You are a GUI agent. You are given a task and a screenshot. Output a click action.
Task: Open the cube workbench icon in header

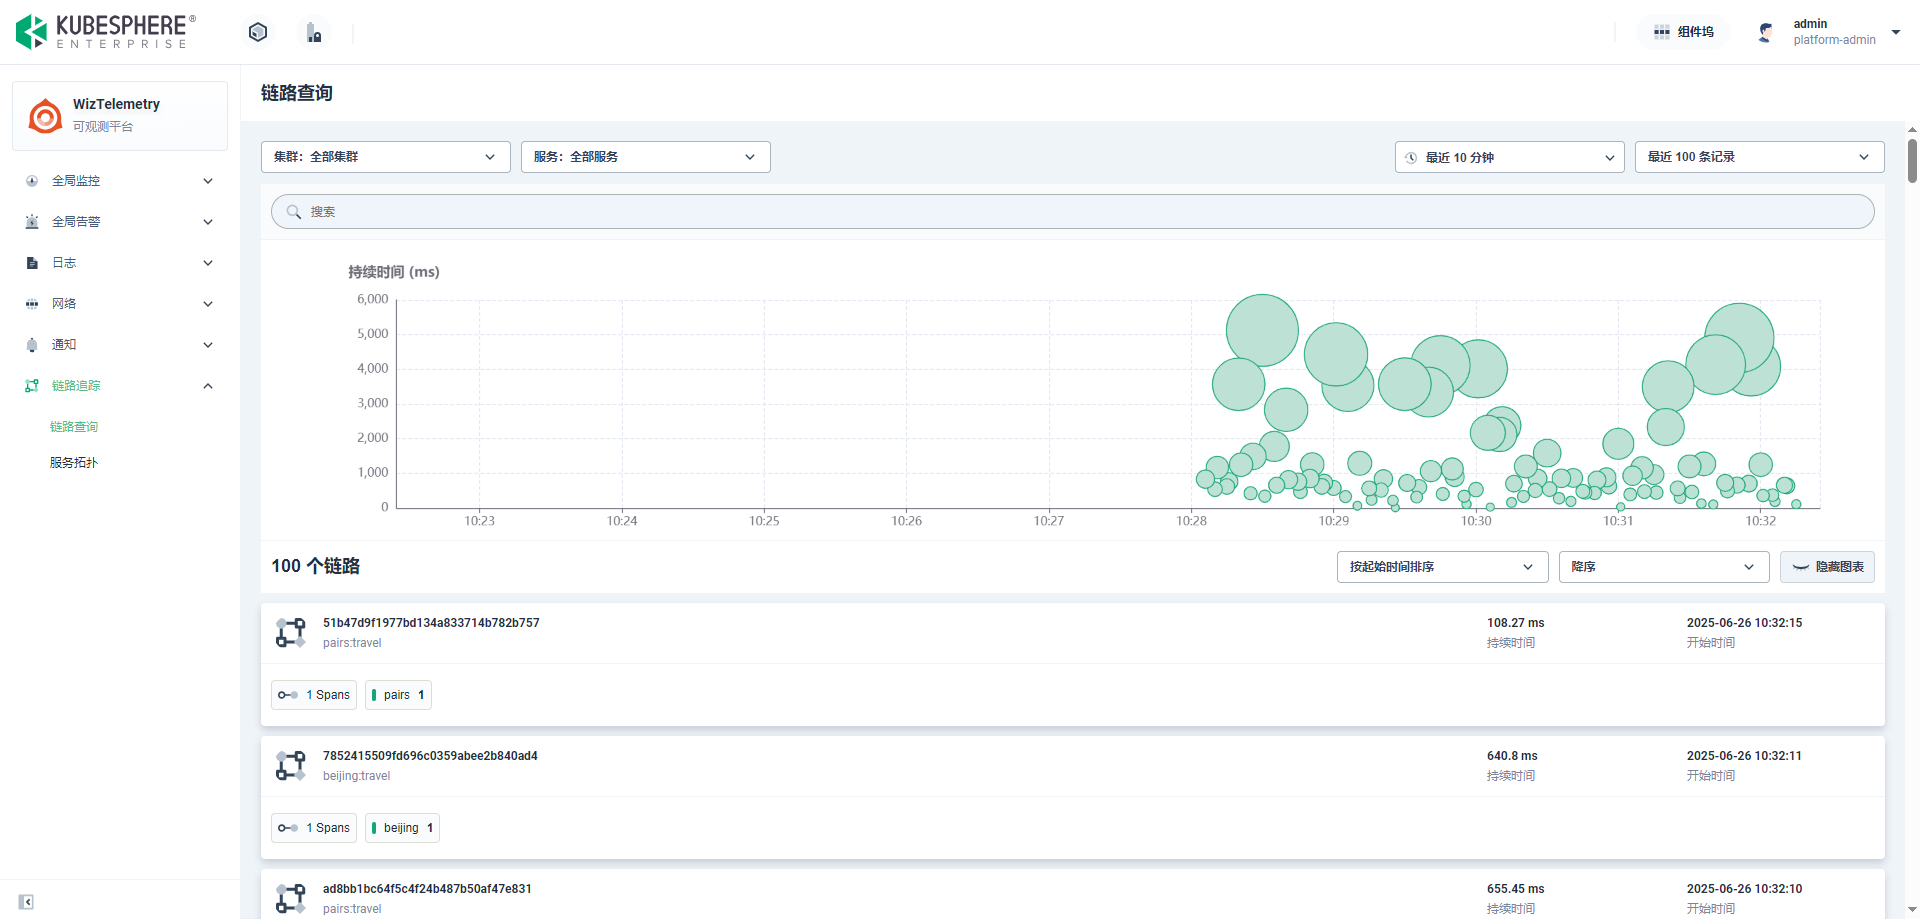pos(258,32)
